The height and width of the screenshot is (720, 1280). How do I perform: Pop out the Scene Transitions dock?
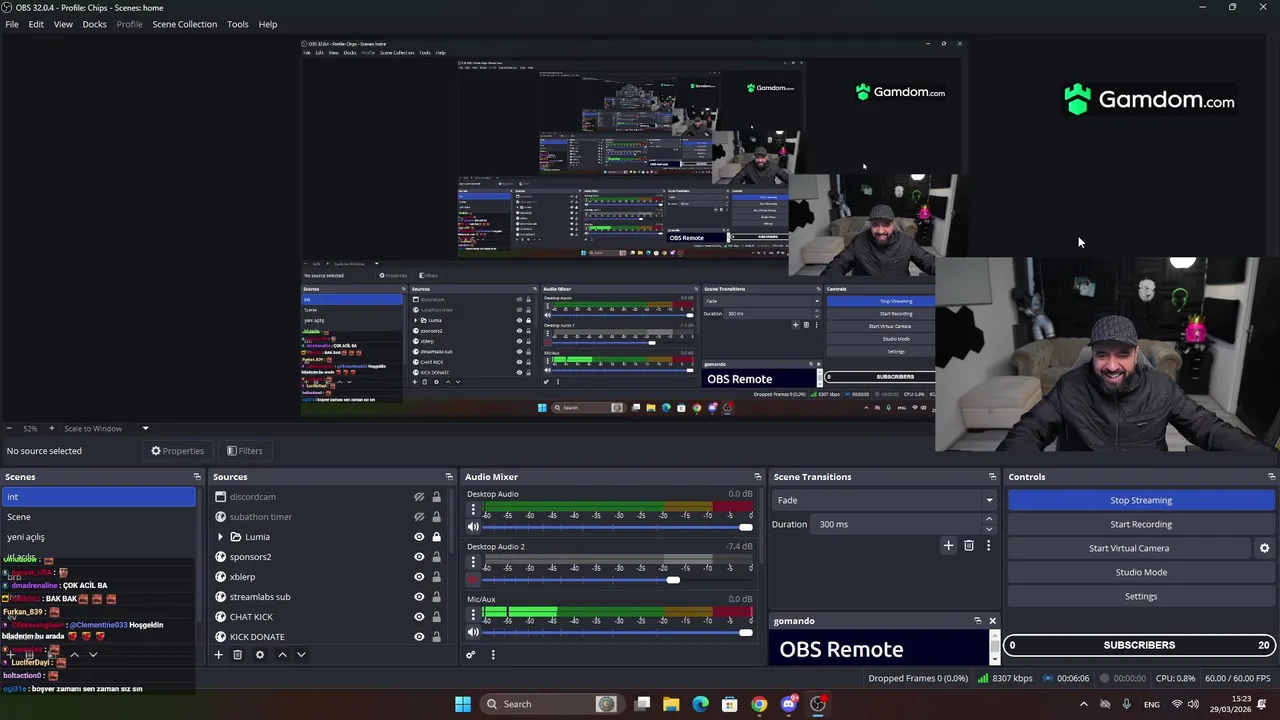coord(992,477)
